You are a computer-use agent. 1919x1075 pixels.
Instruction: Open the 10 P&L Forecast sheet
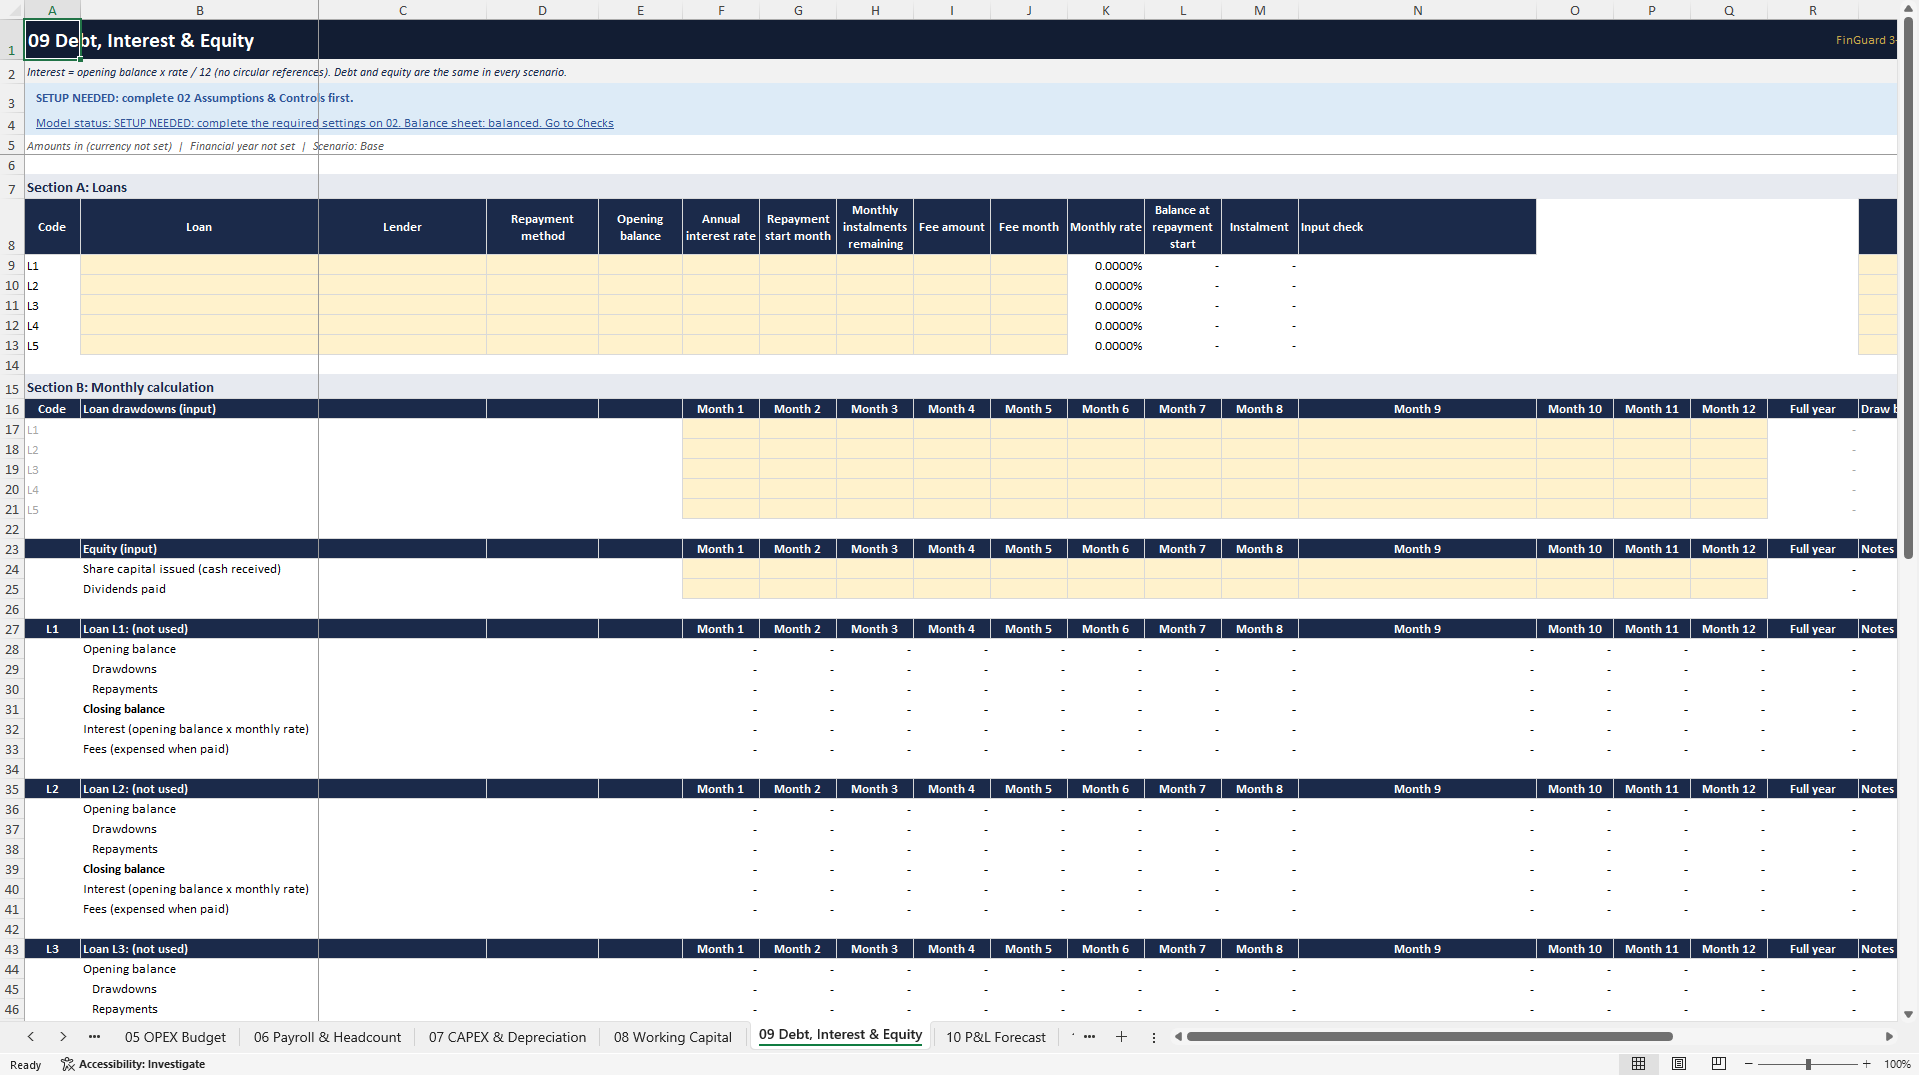tap(995, 1037)
